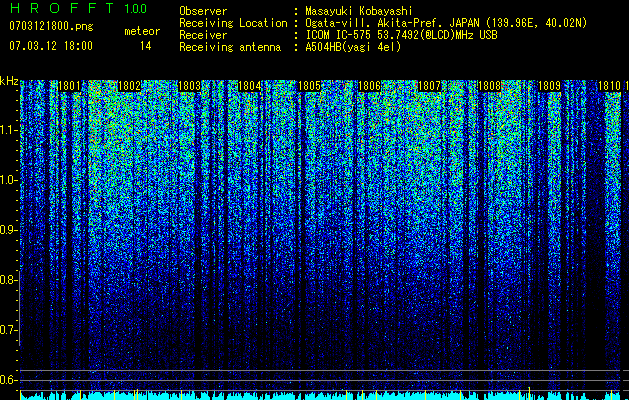The width and height of the screenshot is (629, 400).
Task: Click the 1802 time marker
Action: pos(130,86)
